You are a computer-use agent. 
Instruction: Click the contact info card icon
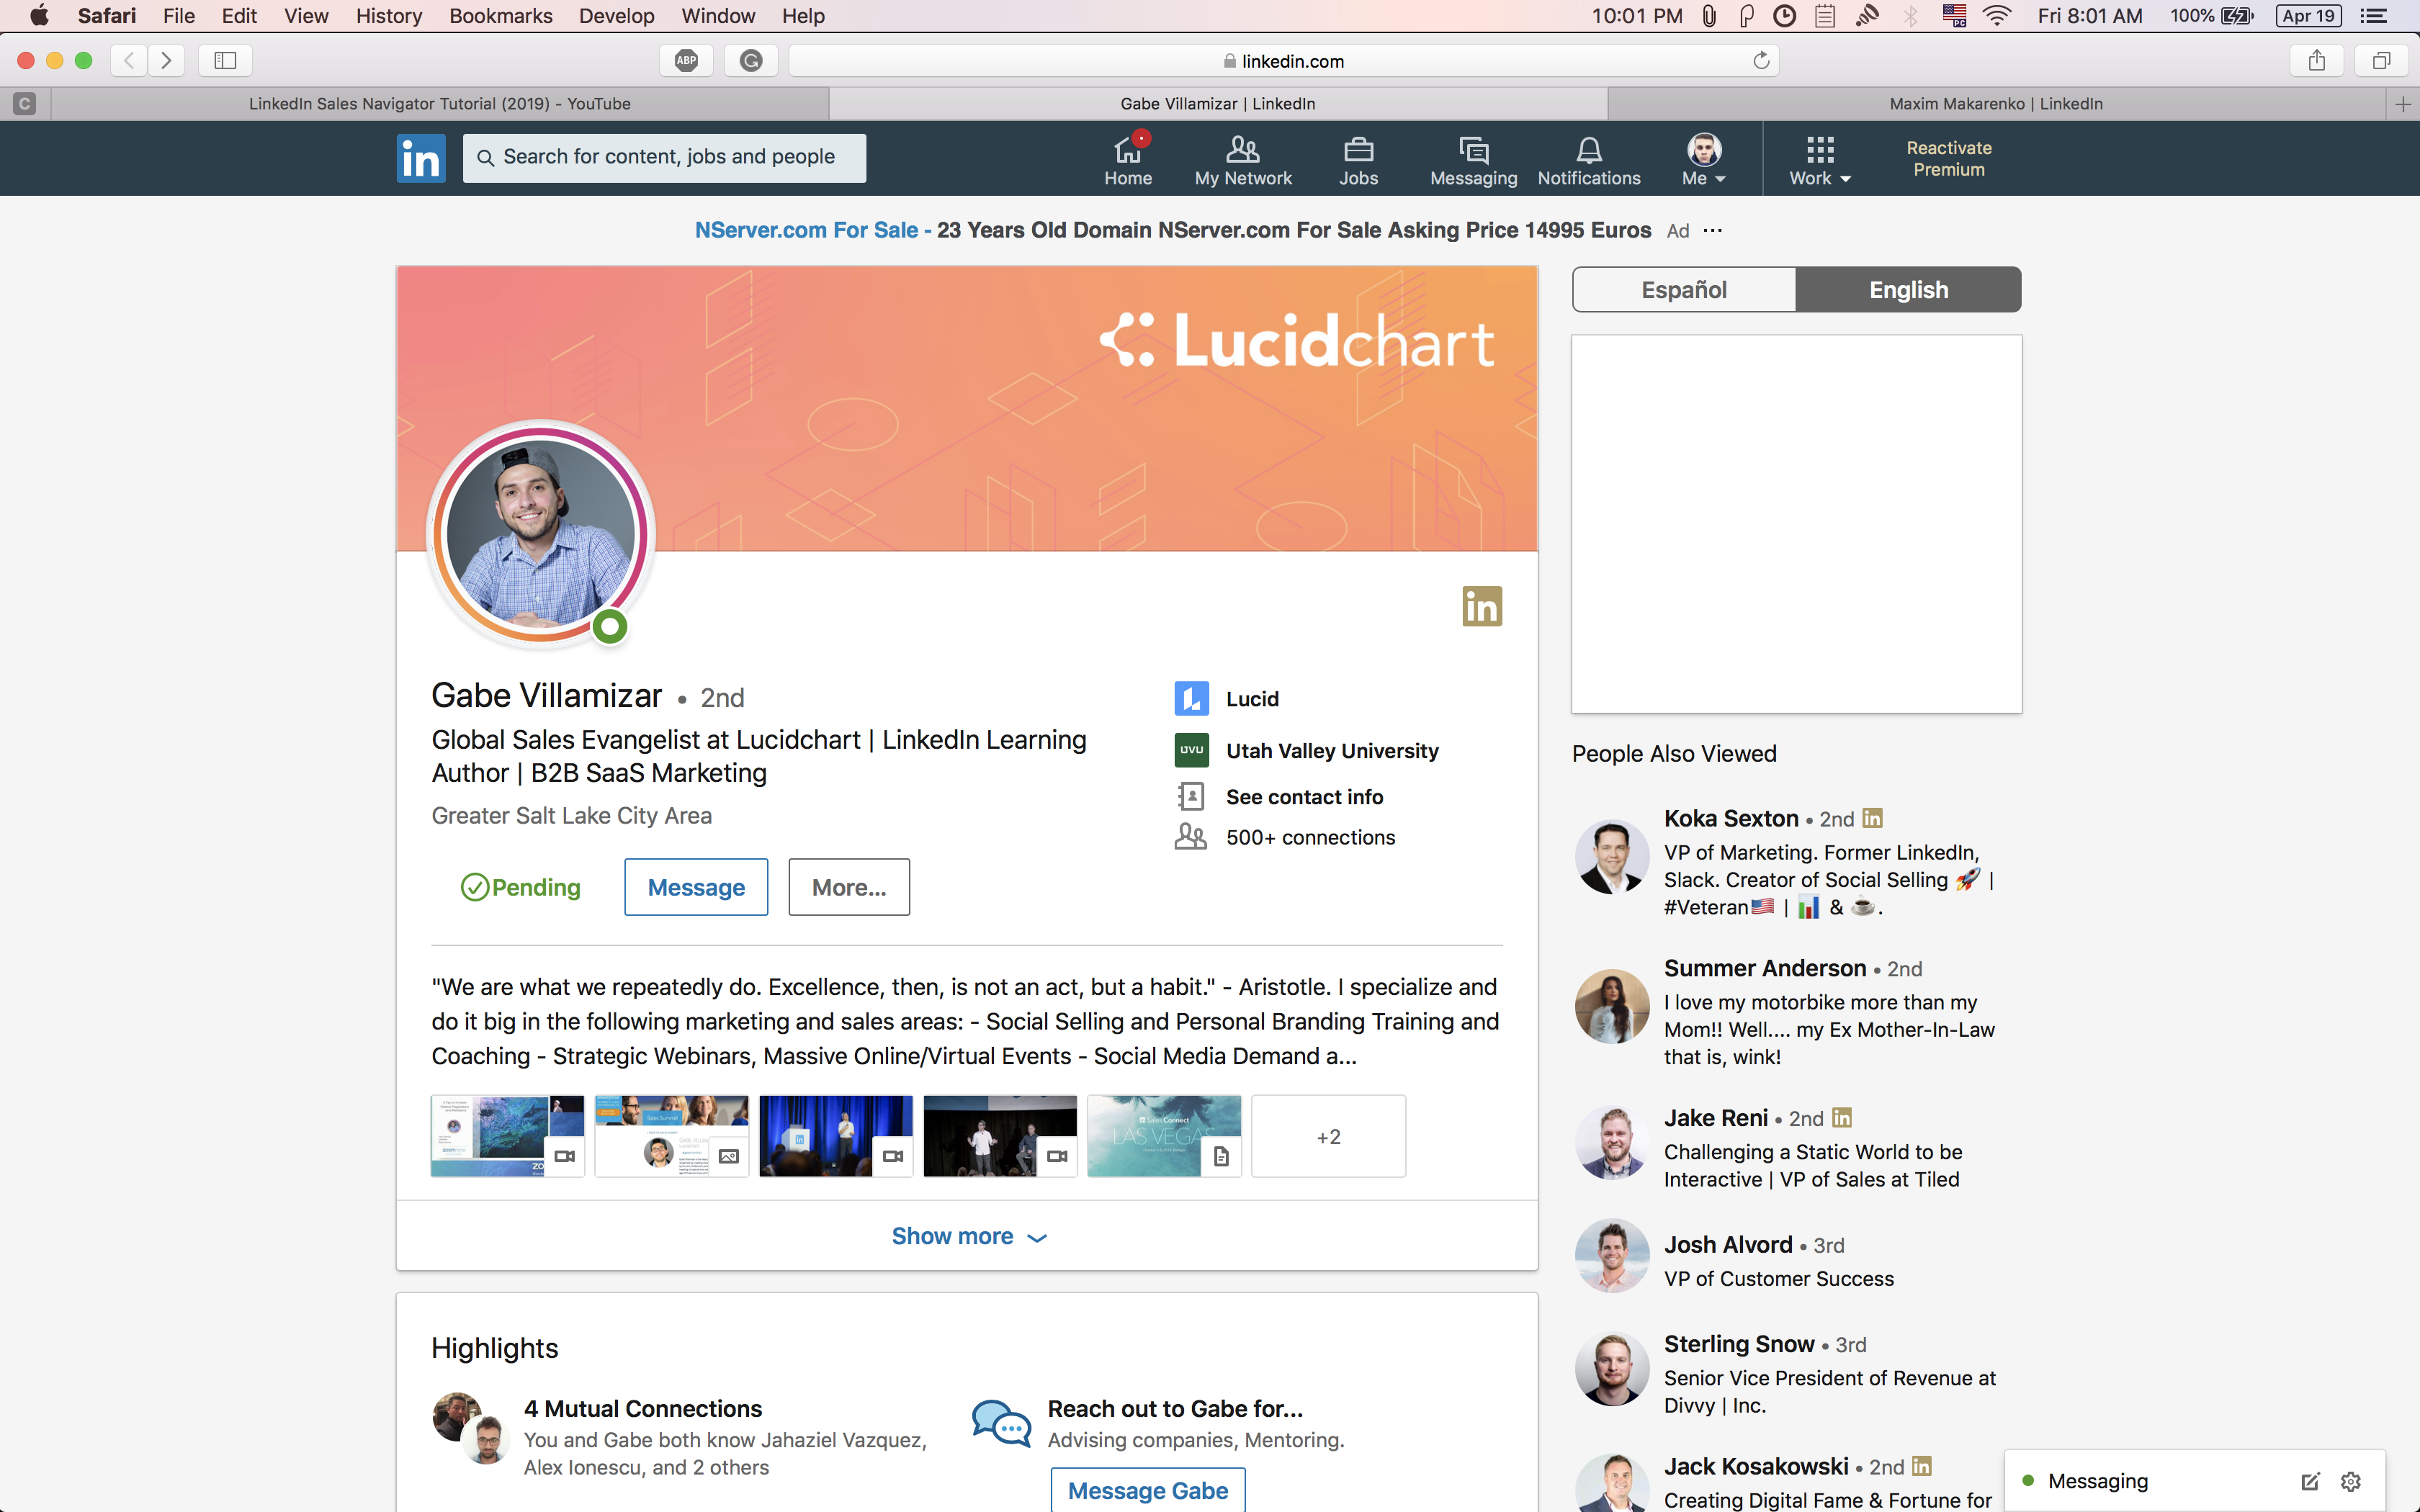tap(1190, 796)
